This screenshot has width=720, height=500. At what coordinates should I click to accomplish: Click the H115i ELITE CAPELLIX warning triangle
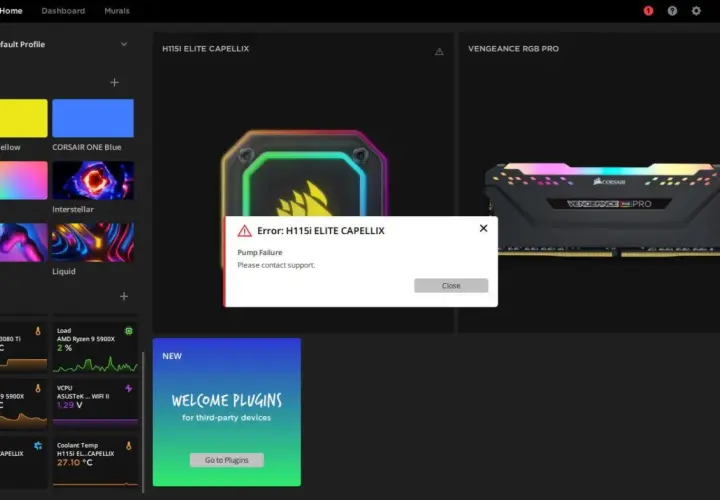point(439,51)
